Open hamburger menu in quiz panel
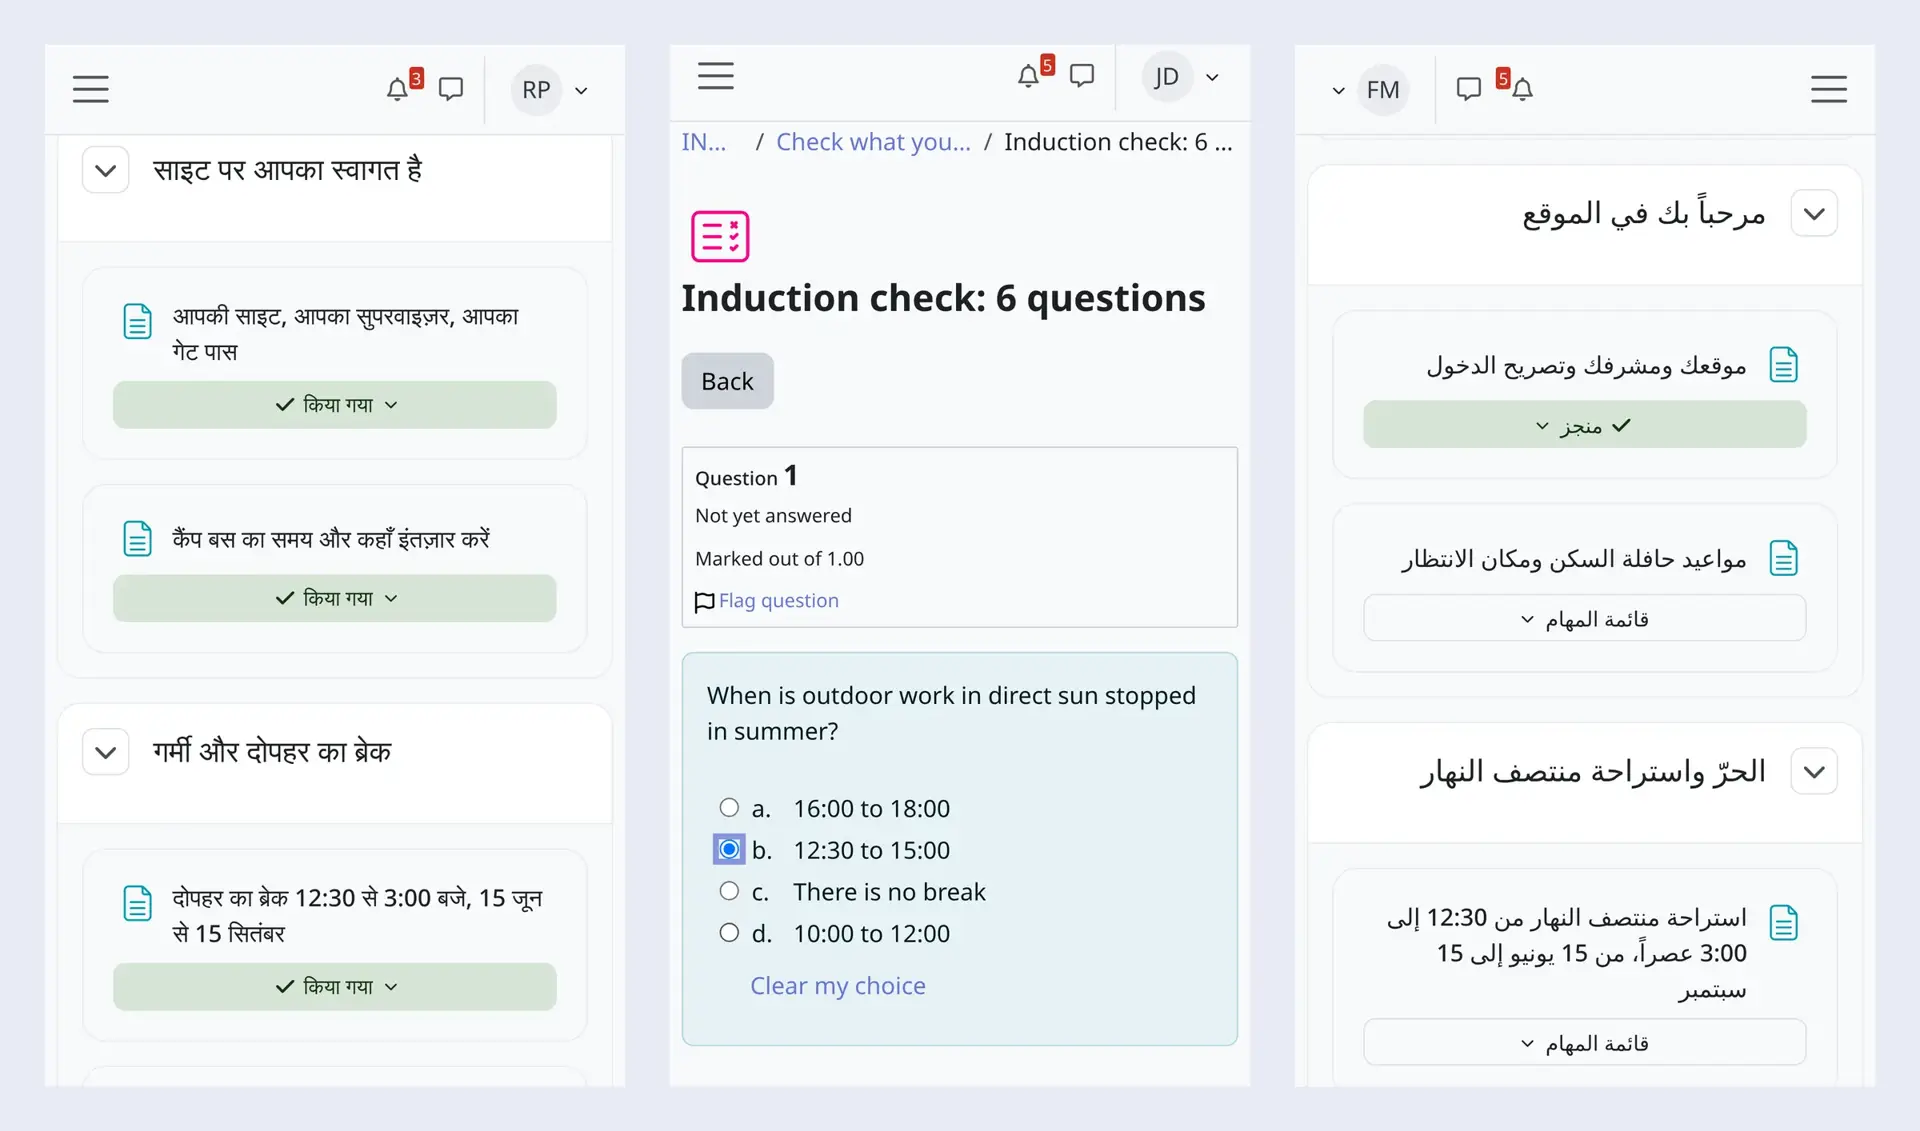1920x1131 pixels. tap(716, 76)
